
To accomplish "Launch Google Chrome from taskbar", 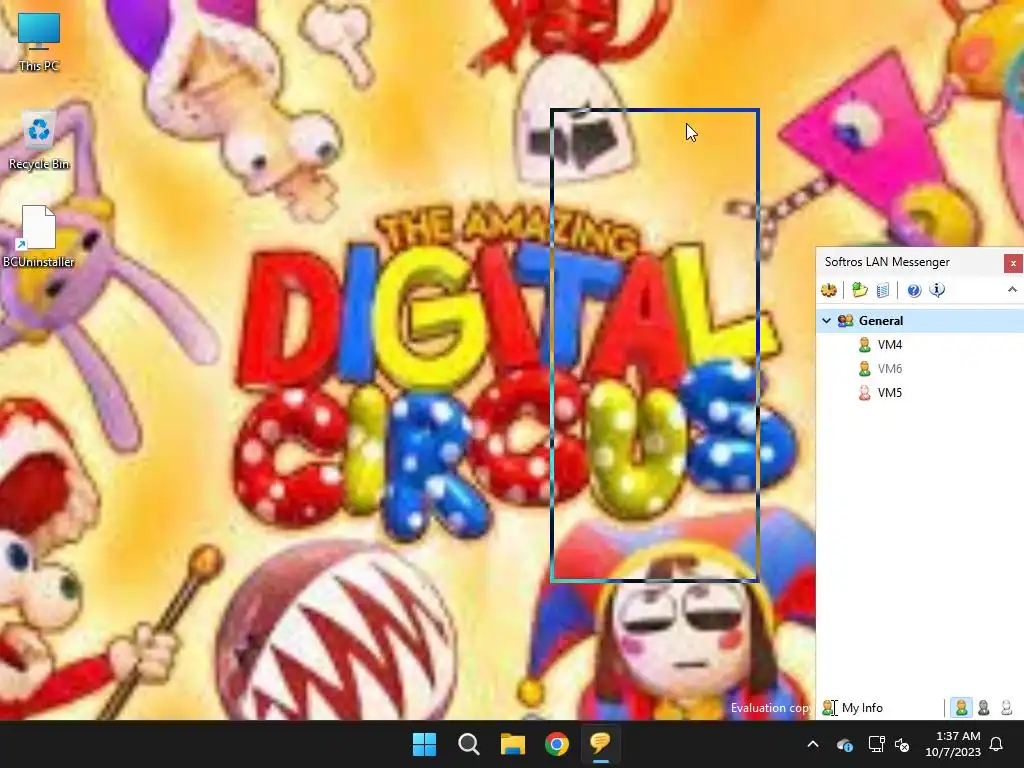I will [x=556, y=744].
